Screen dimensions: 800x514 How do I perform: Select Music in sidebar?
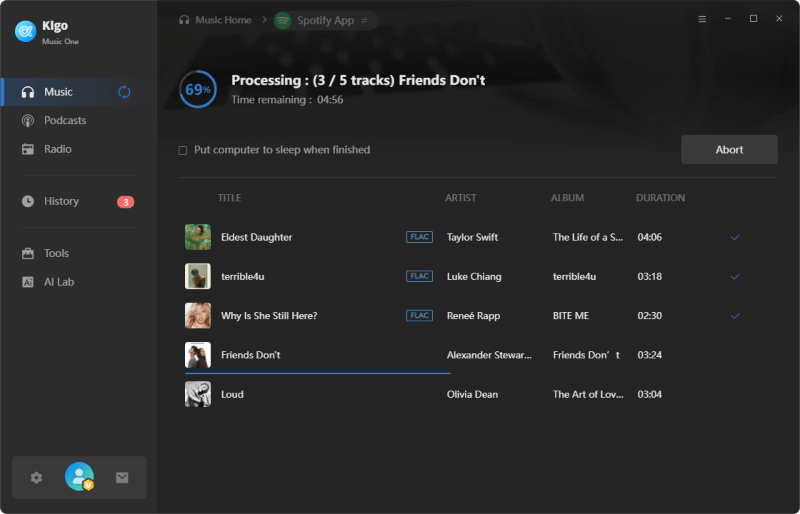[58, 92]
